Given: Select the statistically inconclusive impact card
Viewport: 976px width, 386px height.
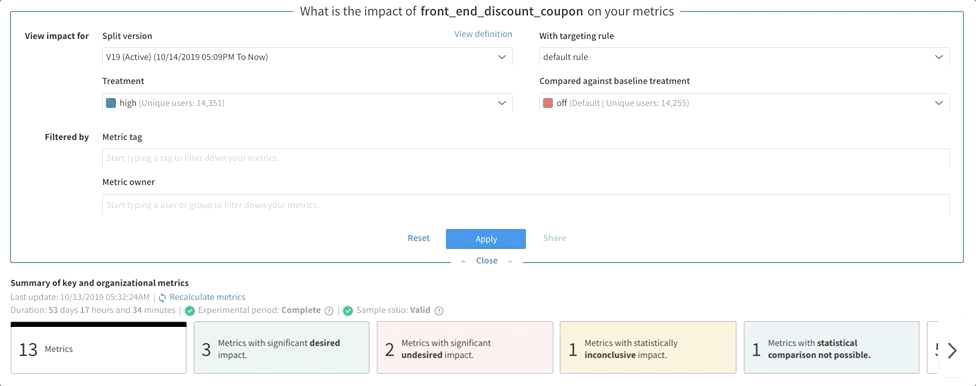Looking at the screenshot, I should pyautogui.click(x=648, y=348).
